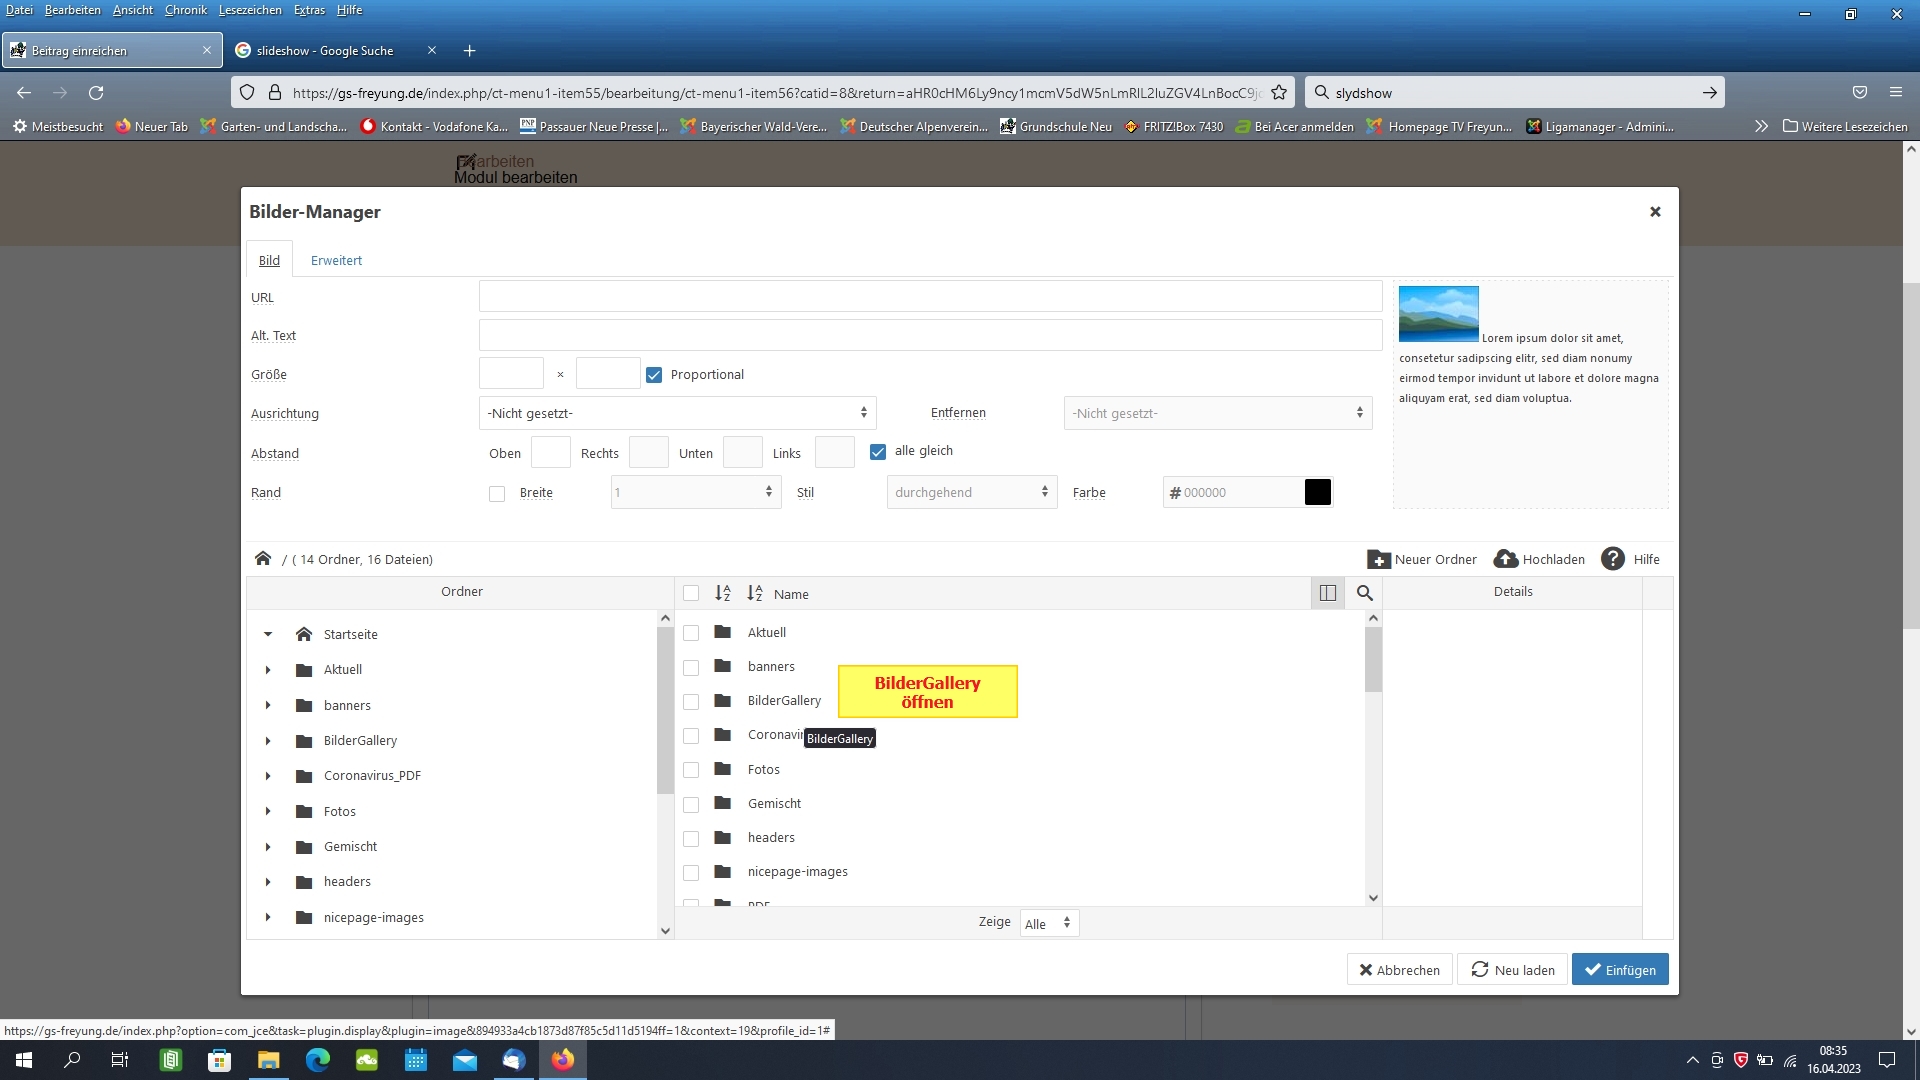Click into the URL input field

[930, 297]
